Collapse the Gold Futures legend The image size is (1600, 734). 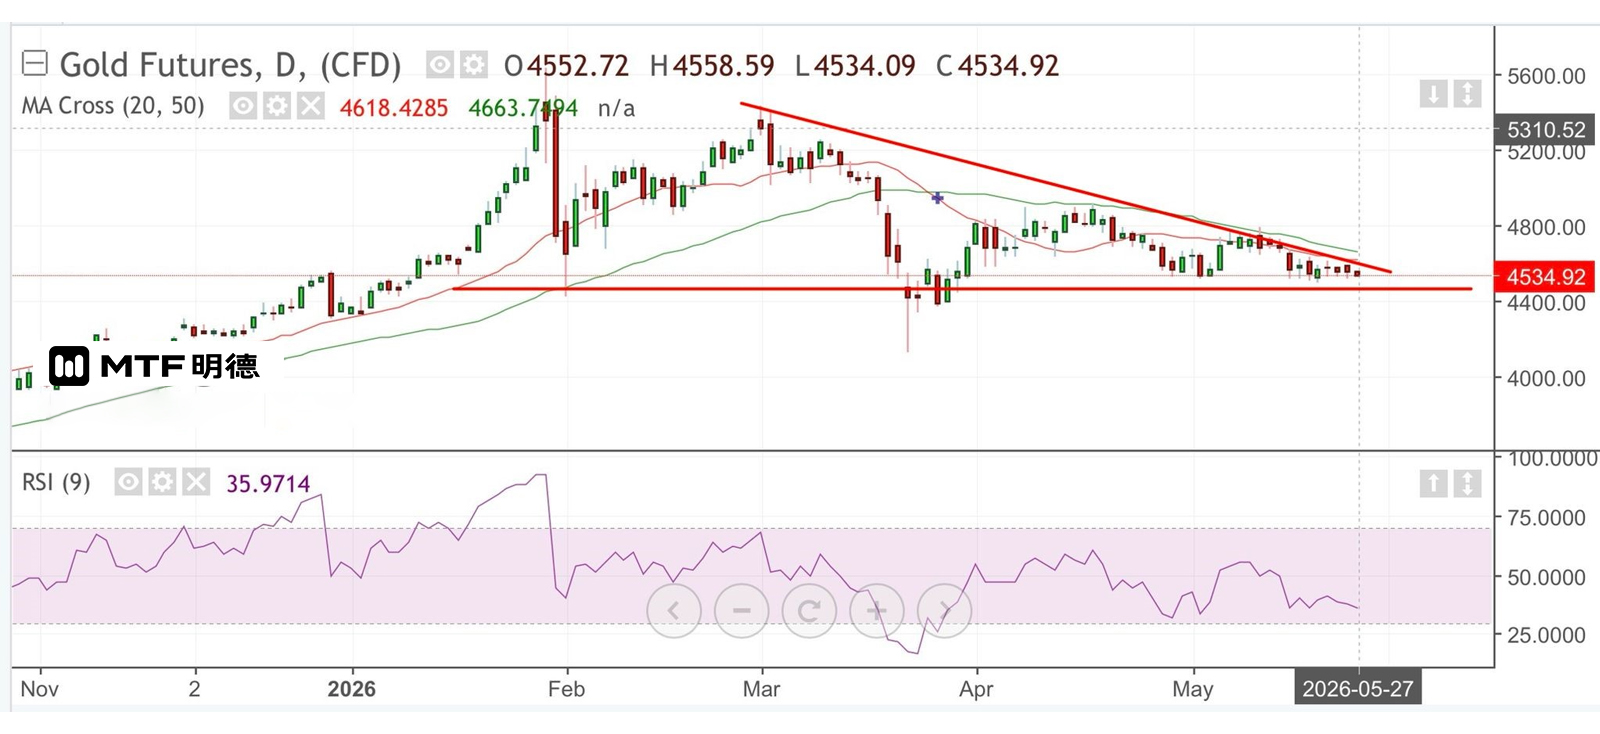(34, 65)
